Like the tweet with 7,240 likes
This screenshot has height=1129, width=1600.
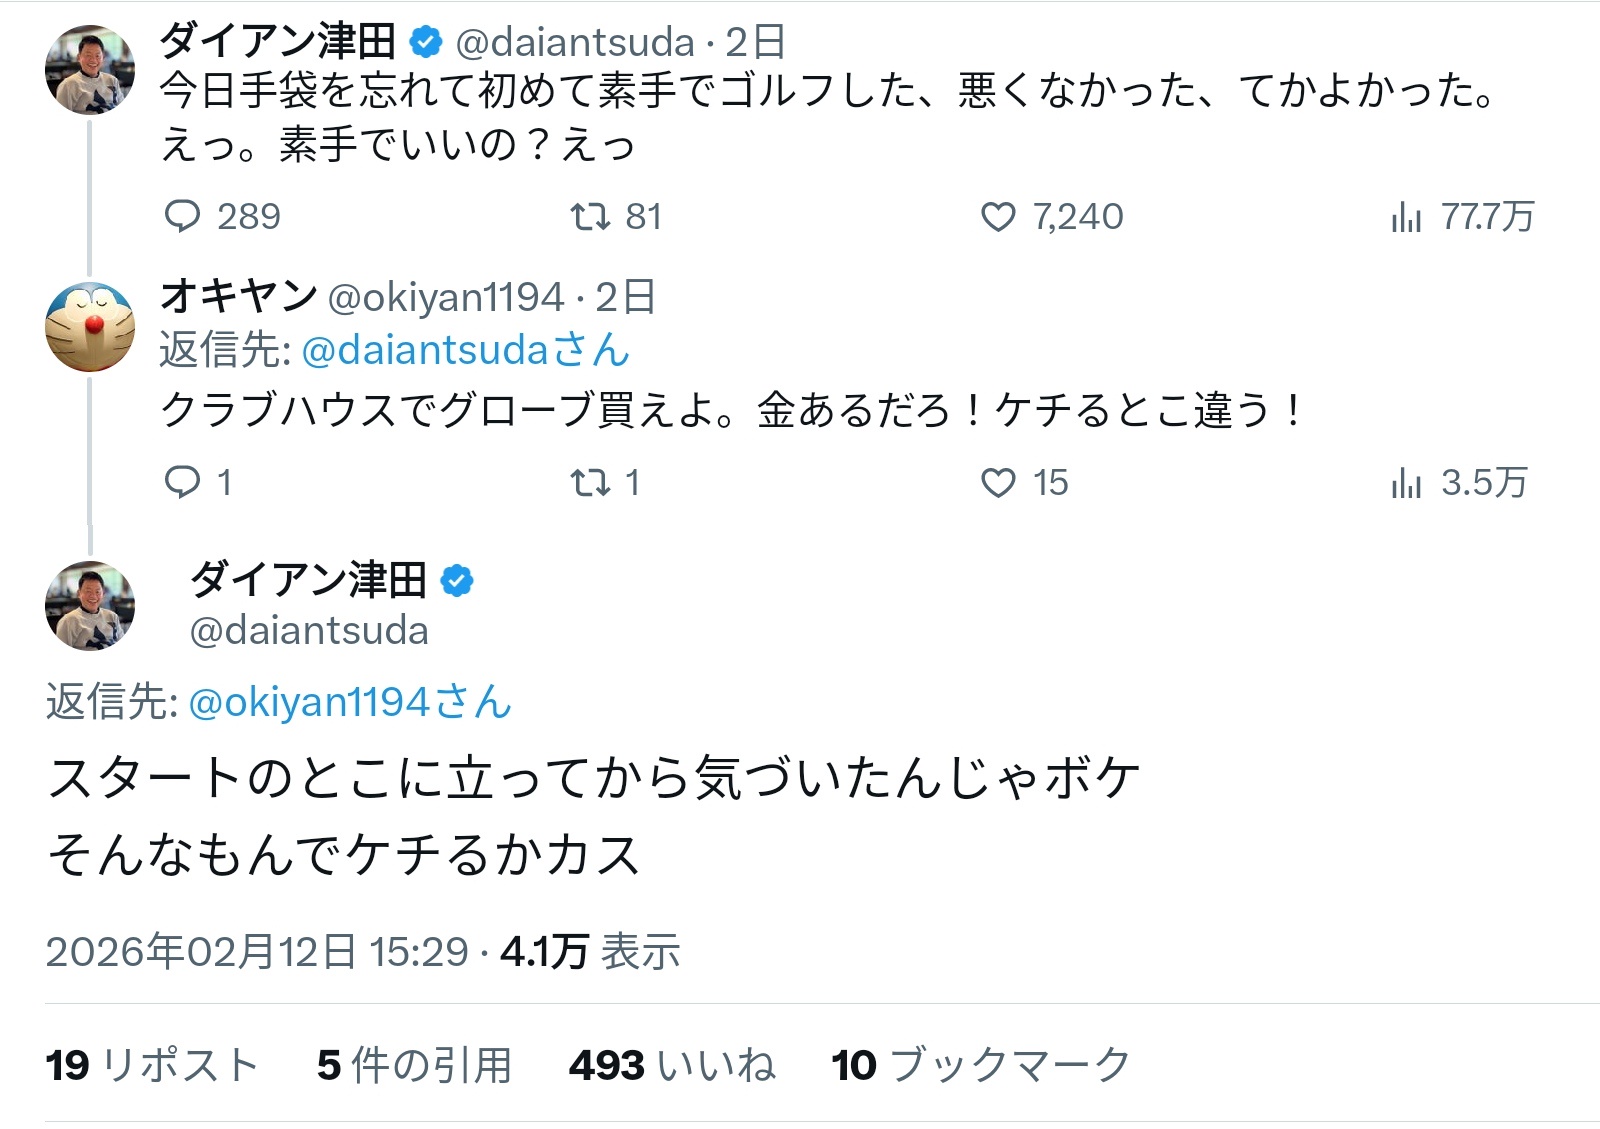click(998, 216)
